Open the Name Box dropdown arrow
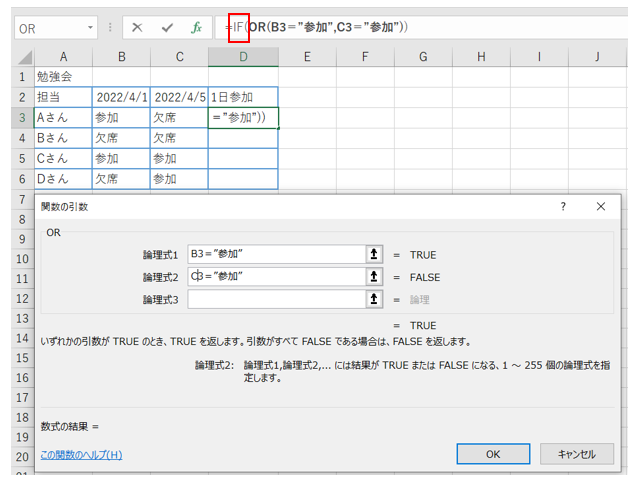Image resolution: width=631 pixels, height=481 pixels. [x=92, y=28]
